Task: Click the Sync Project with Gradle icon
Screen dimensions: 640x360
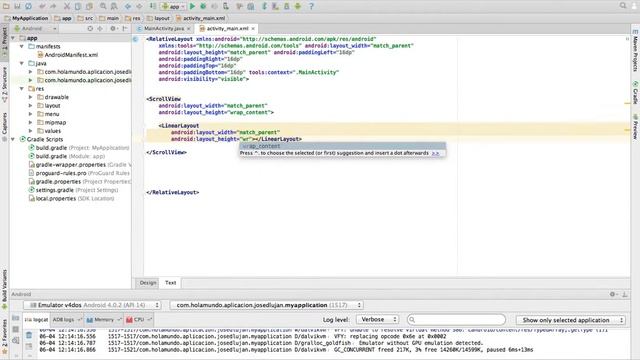Action: coord(264,6)
